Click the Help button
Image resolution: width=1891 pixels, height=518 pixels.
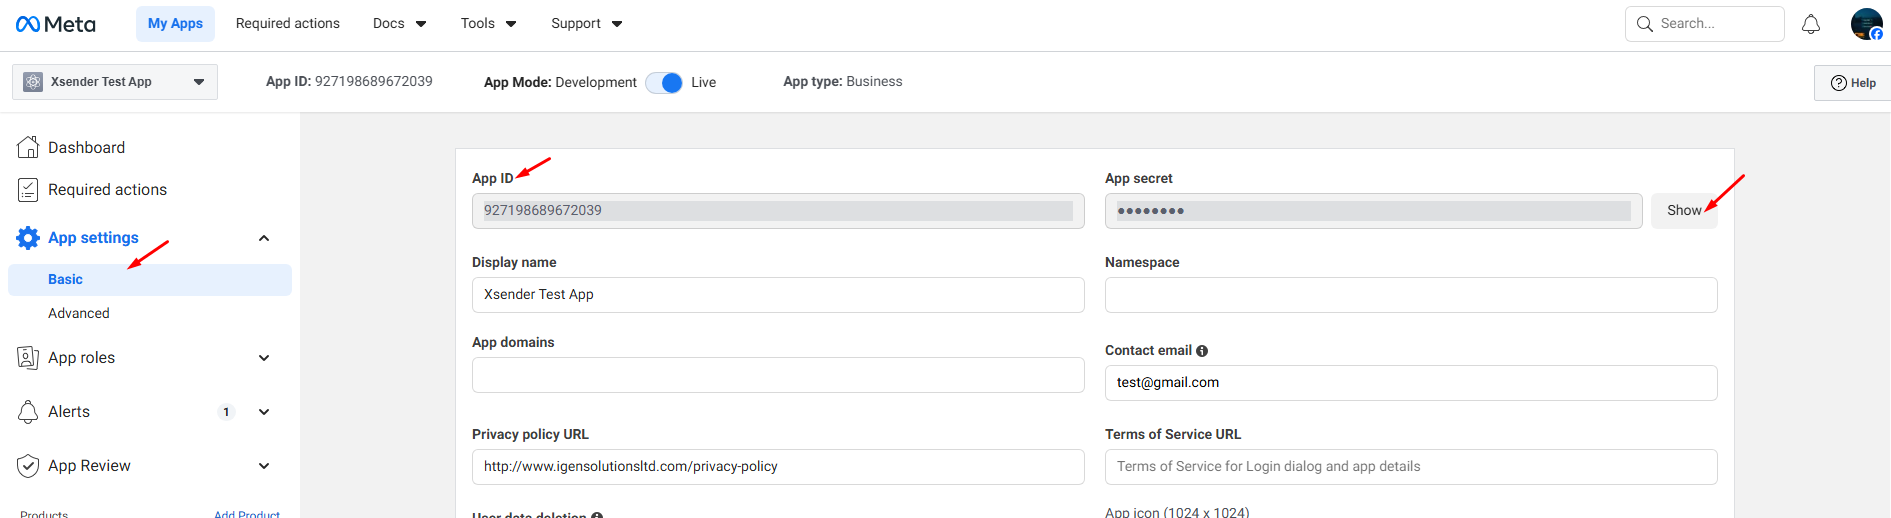tap(1853, 83)
